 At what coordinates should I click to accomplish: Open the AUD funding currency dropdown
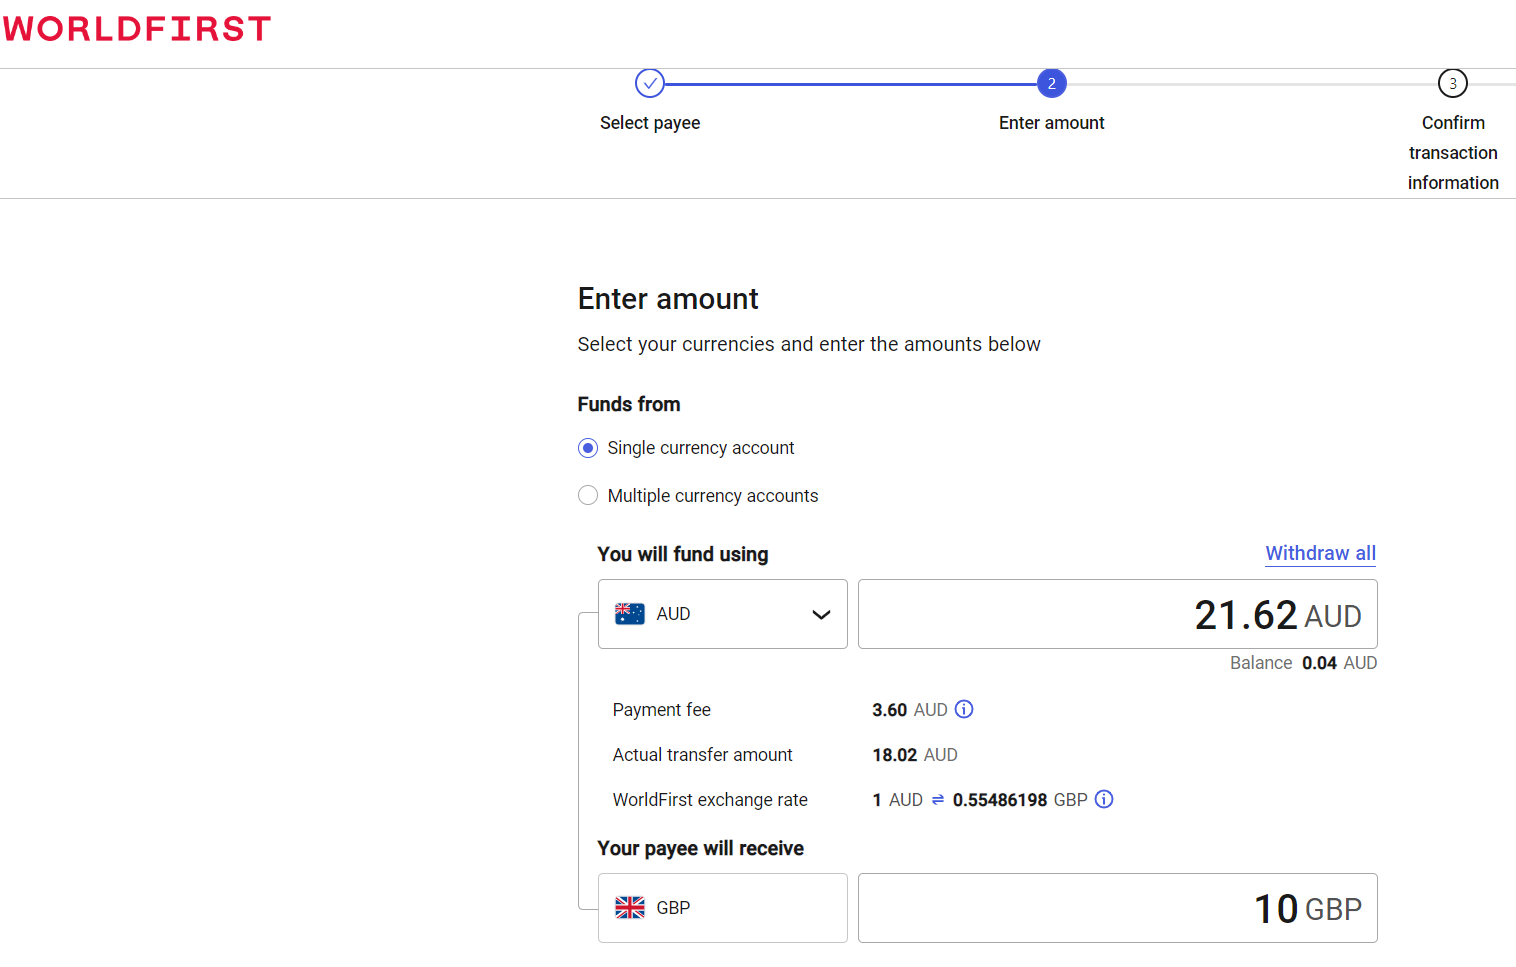click(722, 614)
